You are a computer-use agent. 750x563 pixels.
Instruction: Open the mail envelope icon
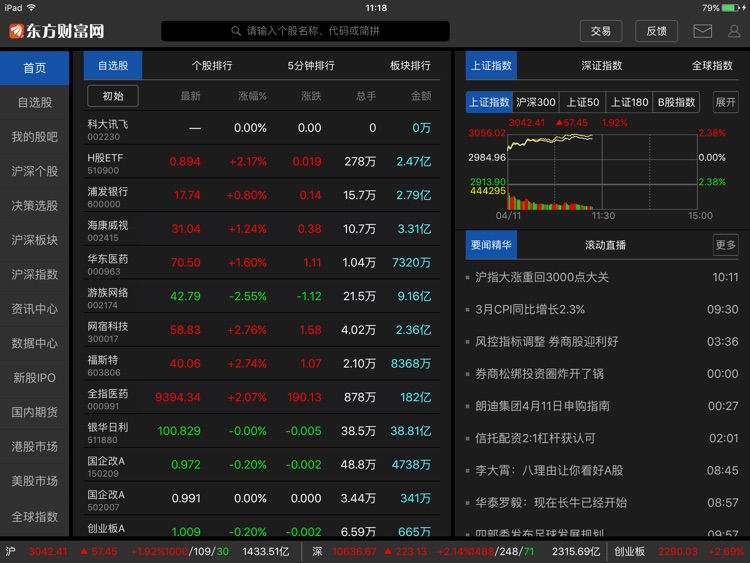coord(702,31)
